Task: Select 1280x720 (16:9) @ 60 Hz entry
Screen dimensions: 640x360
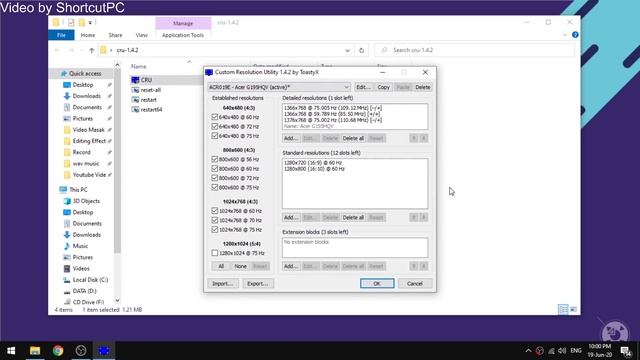Action: point(313,162)
